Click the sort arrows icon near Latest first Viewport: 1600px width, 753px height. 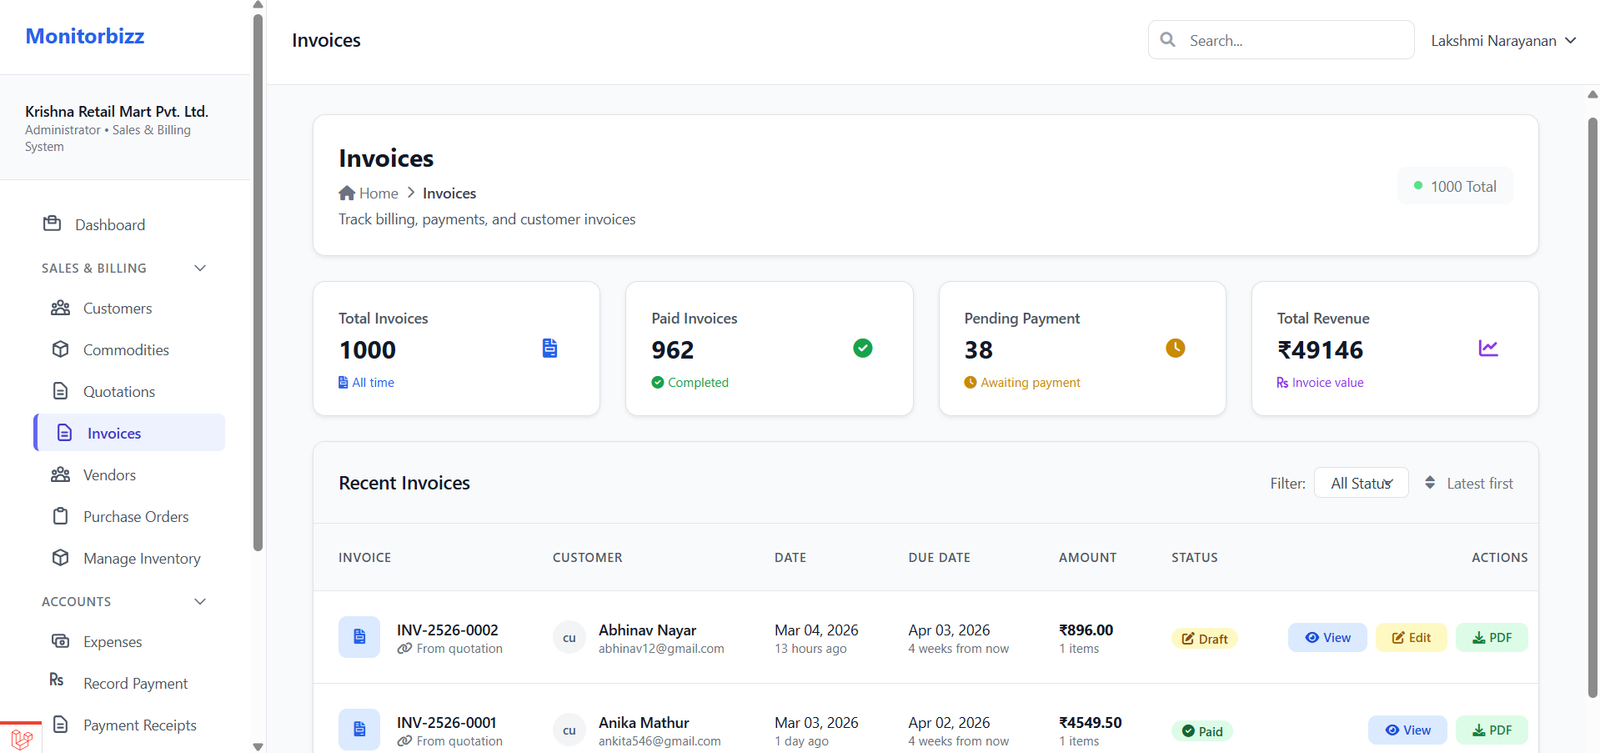click(x=1430, y=483)
